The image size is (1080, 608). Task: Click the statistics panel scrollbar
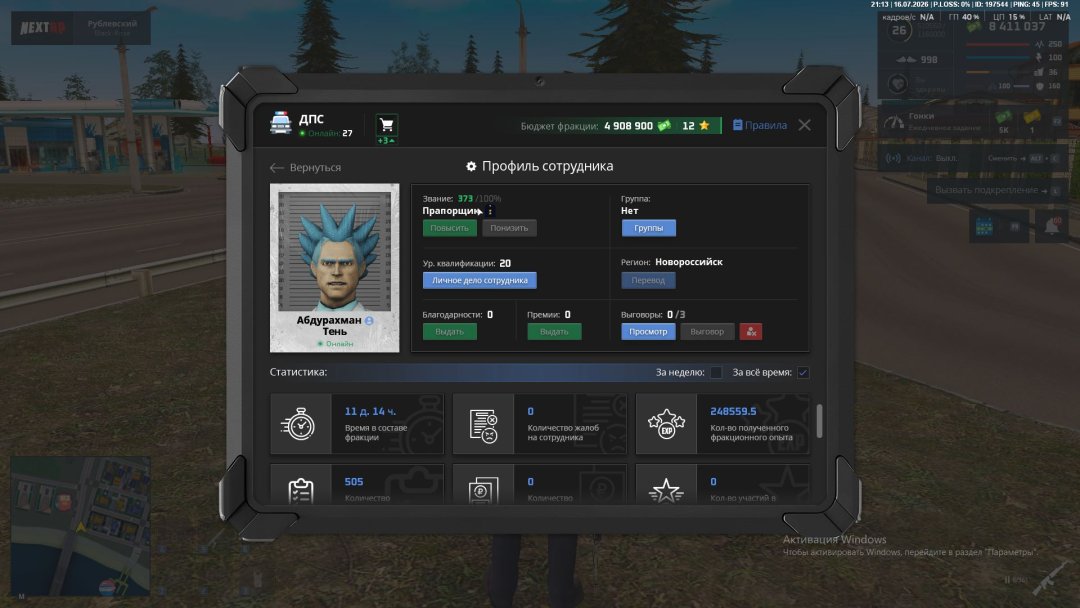point(819,421)
